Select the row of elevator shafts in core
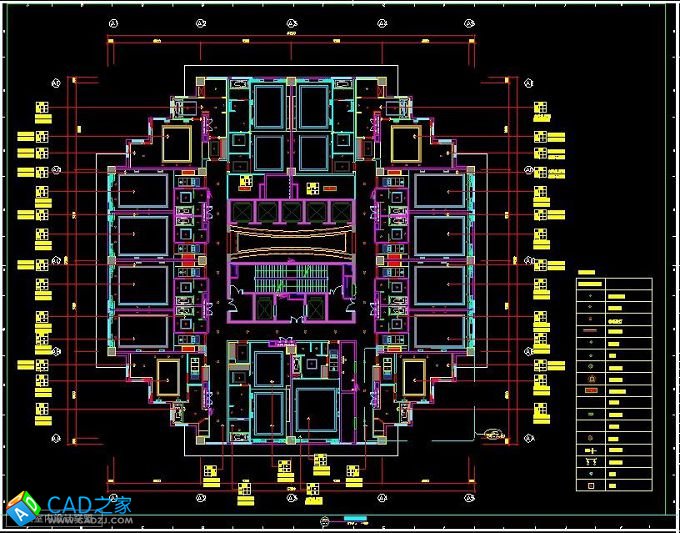Viewport: 680px width, 533px height. tap(291, 211)
